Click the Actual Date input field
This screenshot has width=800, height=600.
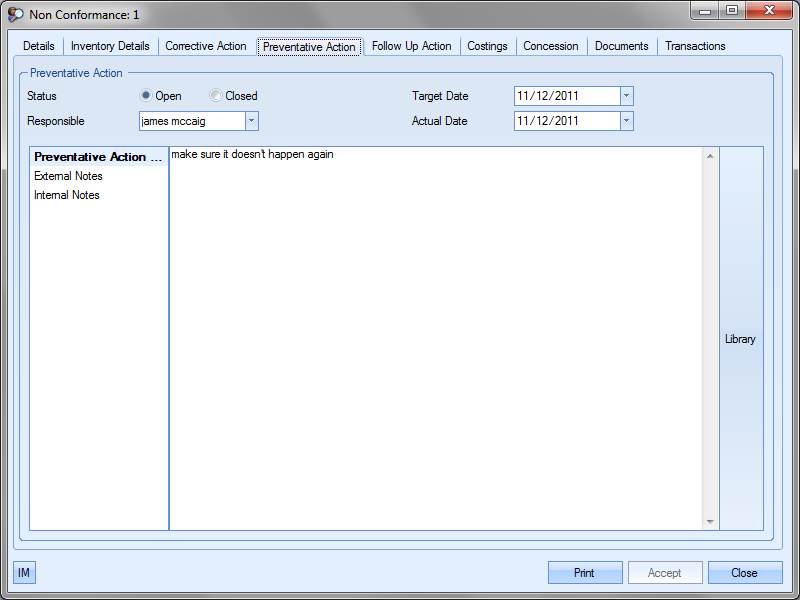tap(567, 121)
